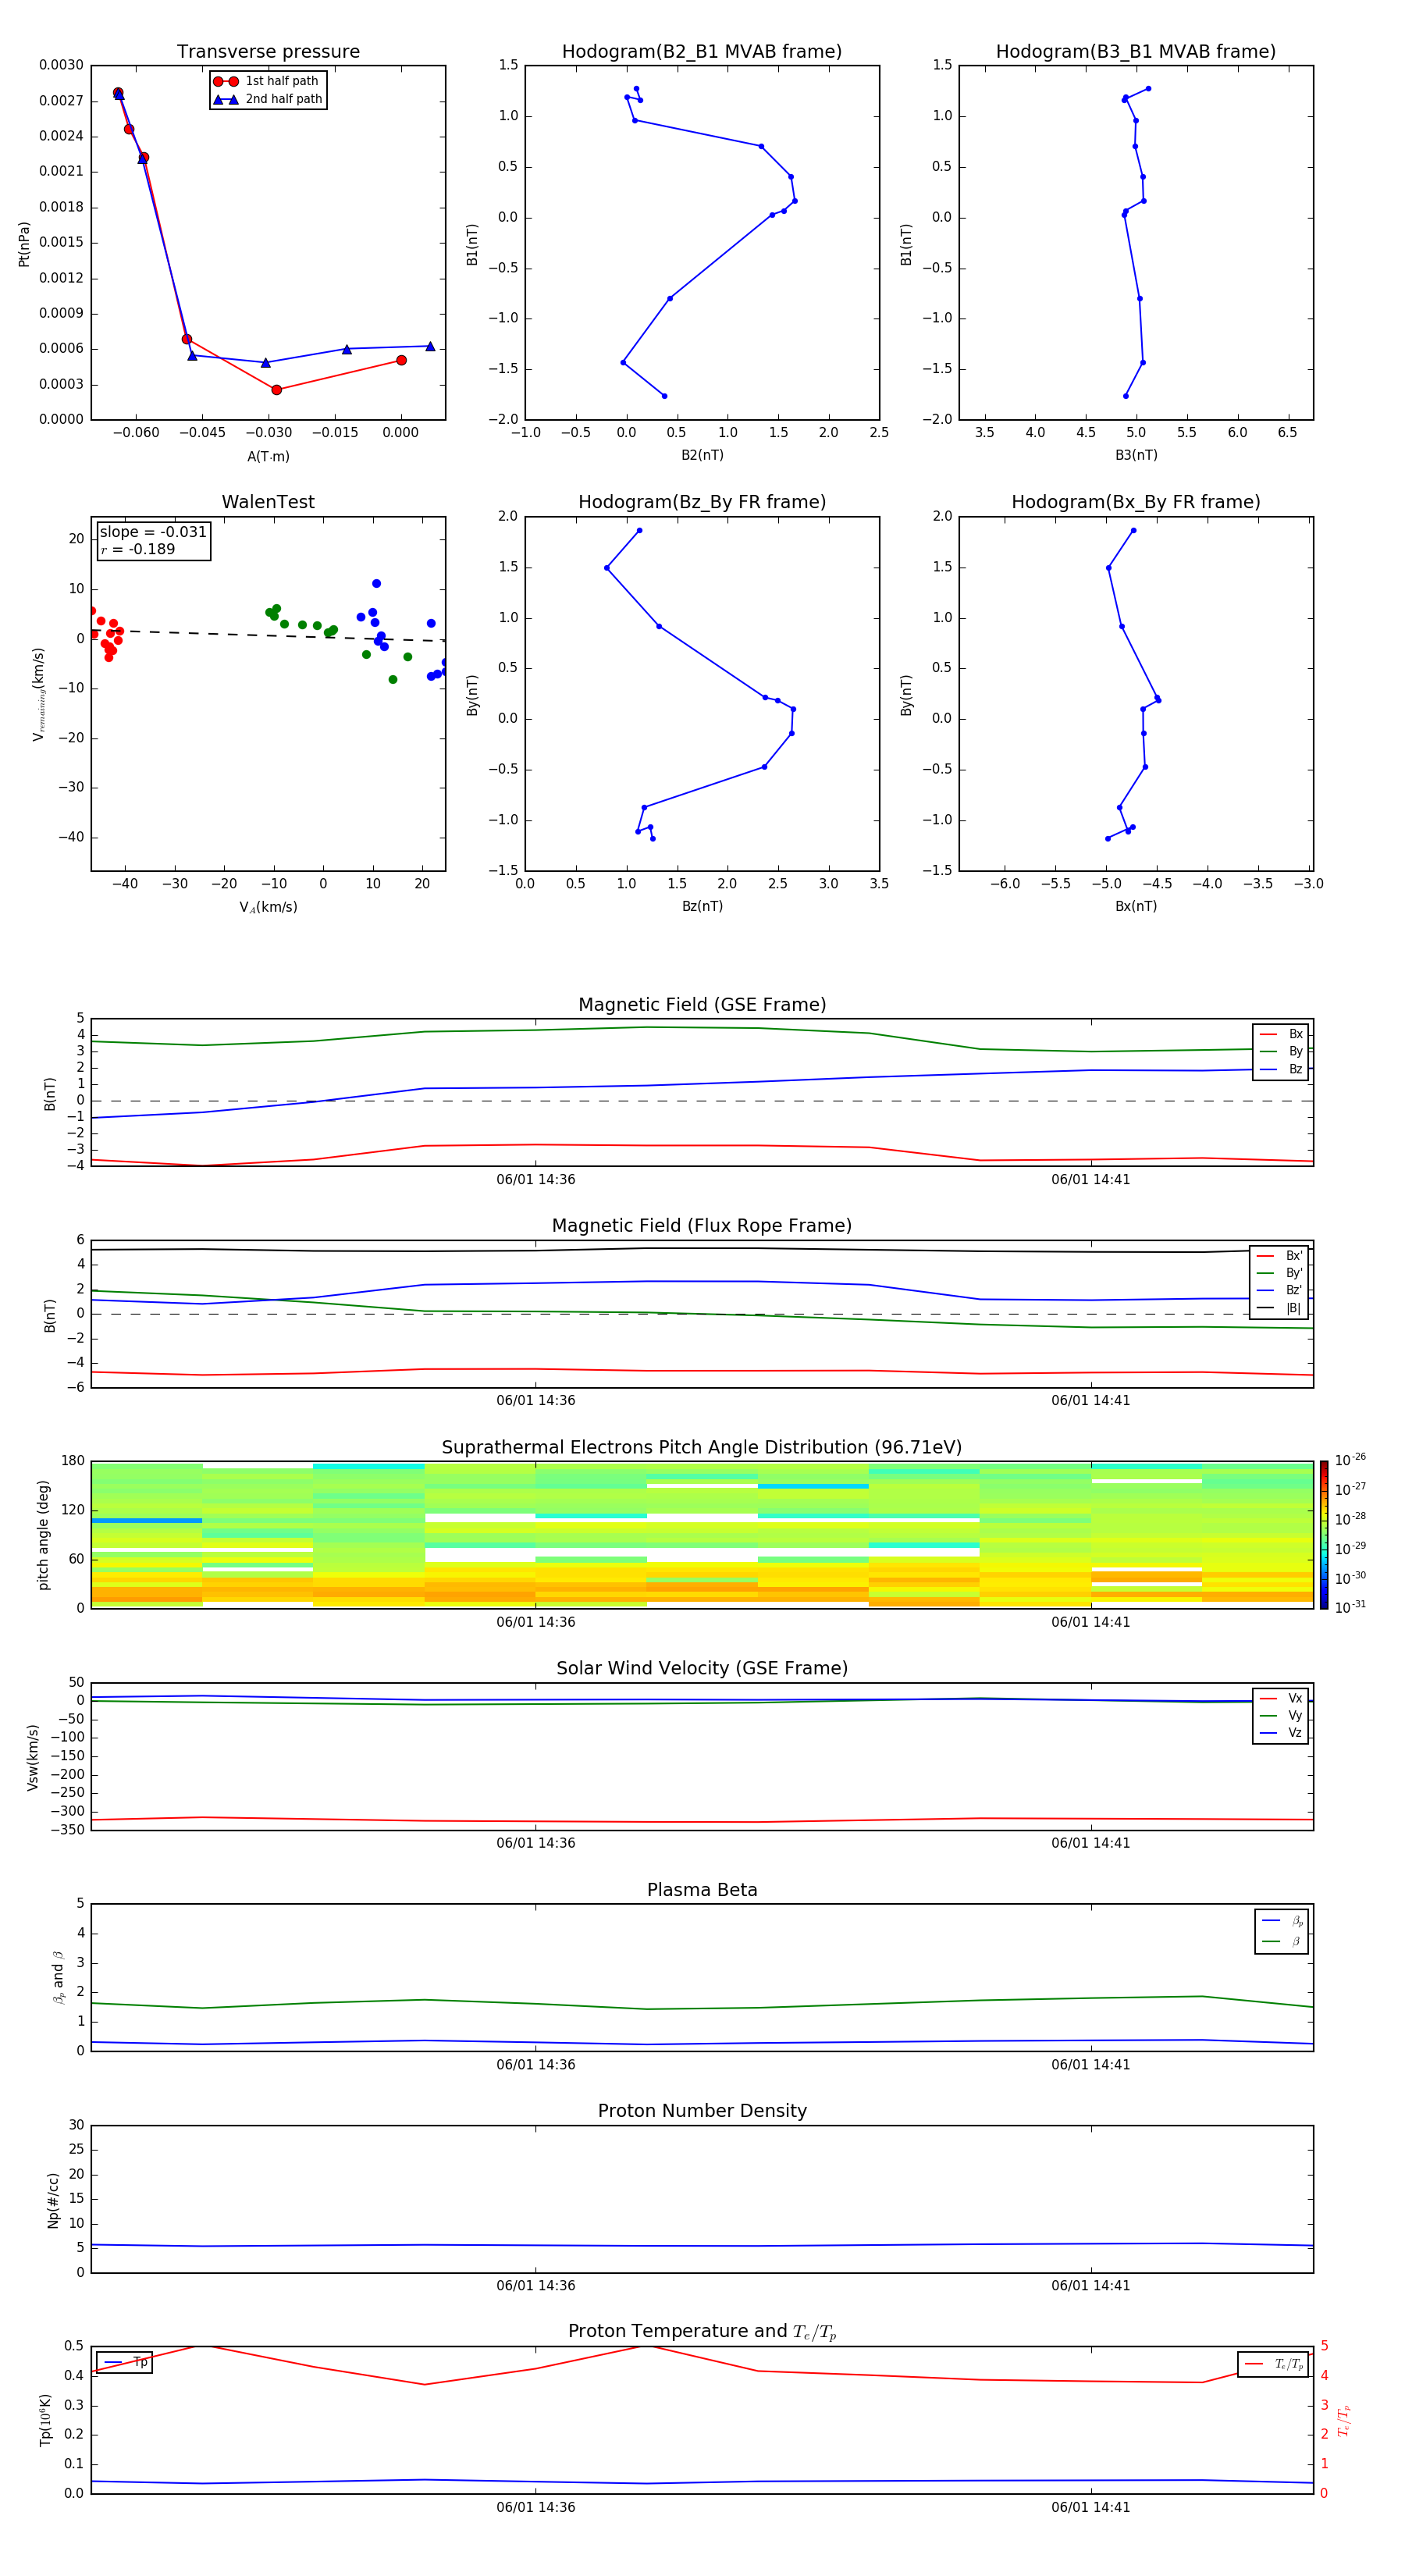Click the 'pitch angle (deg)' axis label
Viewport: 1405px width, 2576px height.
click(43, 1535)
